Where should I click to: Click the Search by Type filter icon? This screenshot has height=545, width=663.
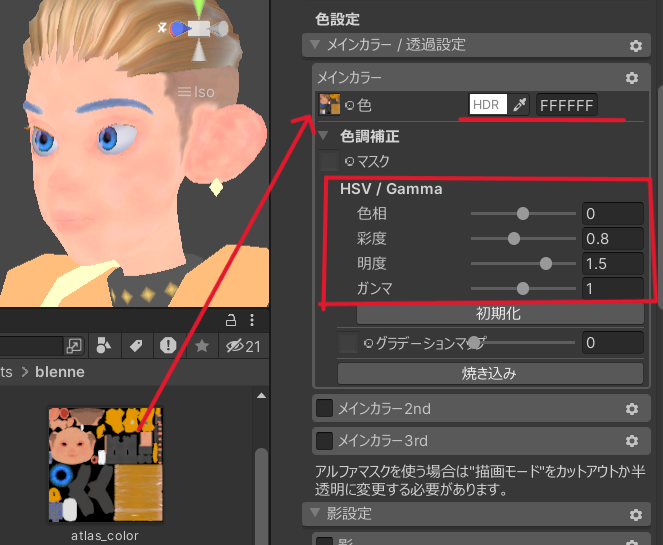pos(102,346)
